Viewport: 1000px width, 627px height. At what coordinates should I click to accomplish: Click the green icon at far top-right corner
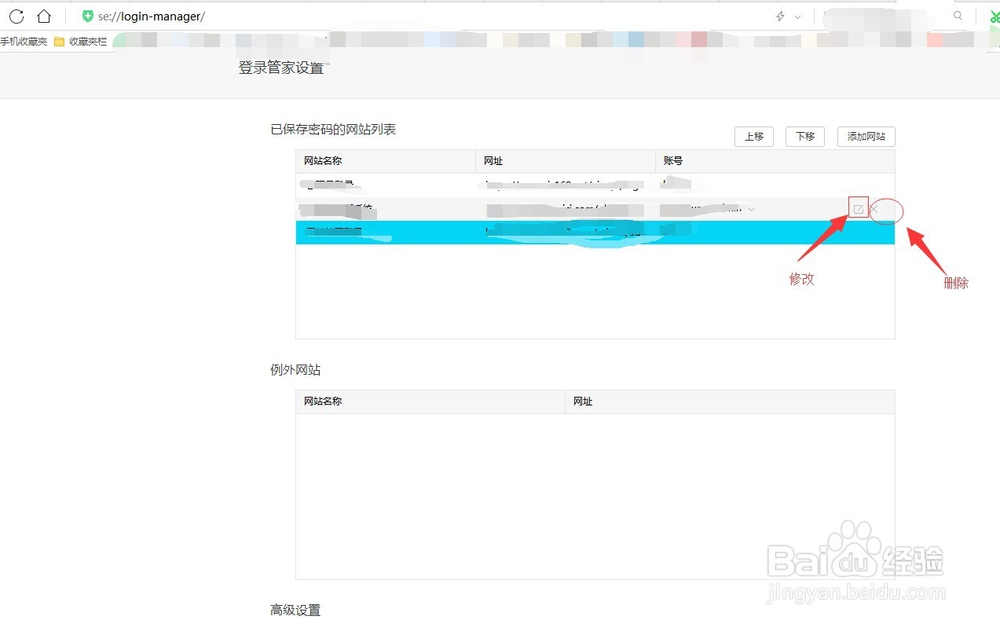point(995,16)
